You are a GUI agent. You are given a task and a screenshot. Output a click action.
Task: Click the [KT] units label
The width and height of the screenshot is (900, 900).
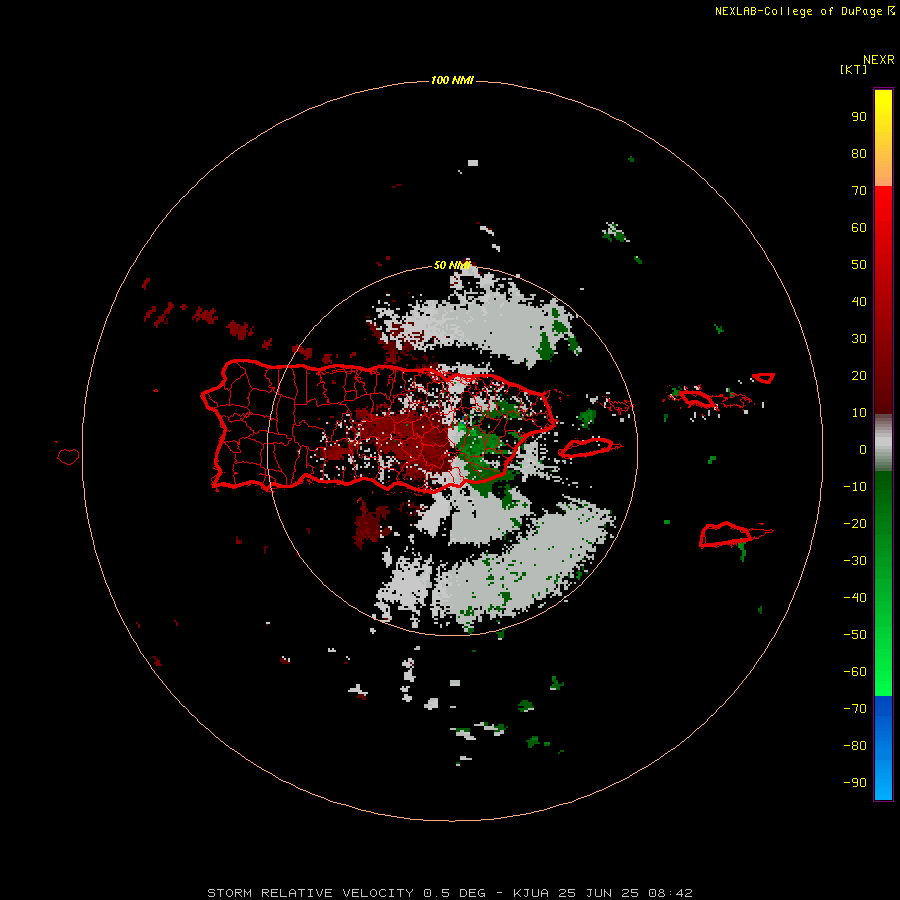(853, 69)
